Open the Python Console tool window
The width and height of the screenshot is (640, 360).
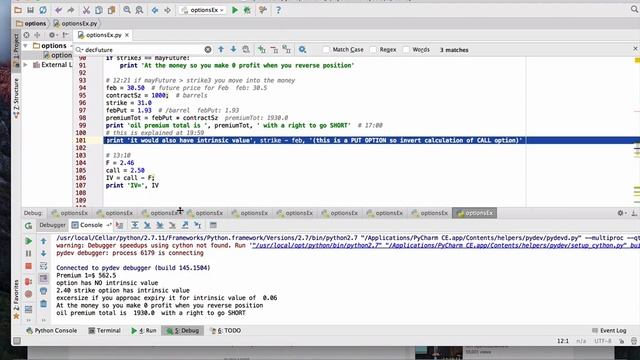point(51,330)
